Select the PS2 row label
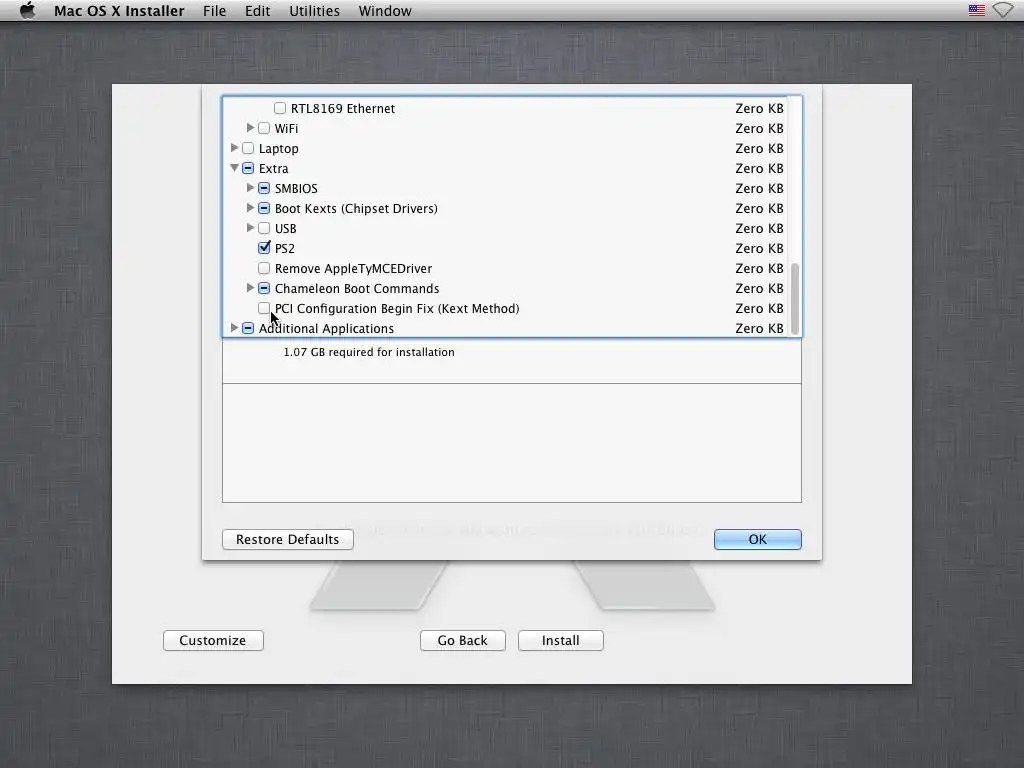 [x=285, y=249]
